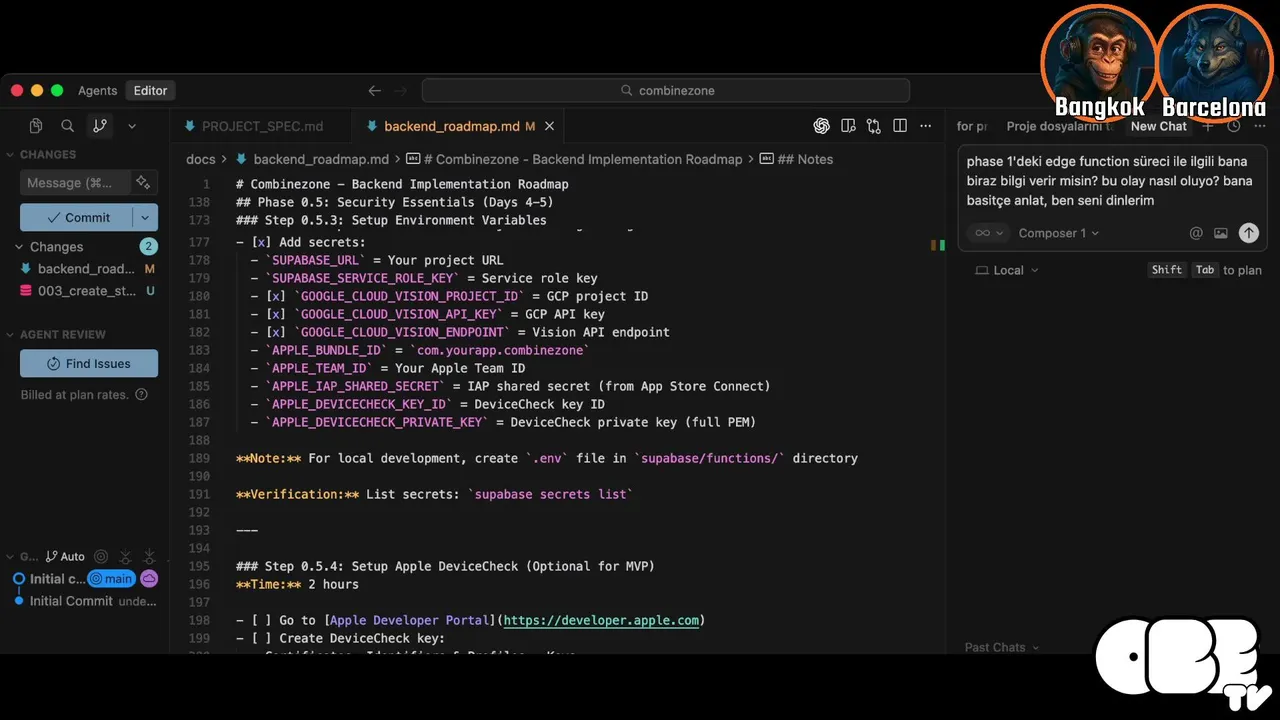Toggle Auto branch selector in graph
Image resolution: width=1280 pixels, height=720 pixels.
[x=65, y=556]
